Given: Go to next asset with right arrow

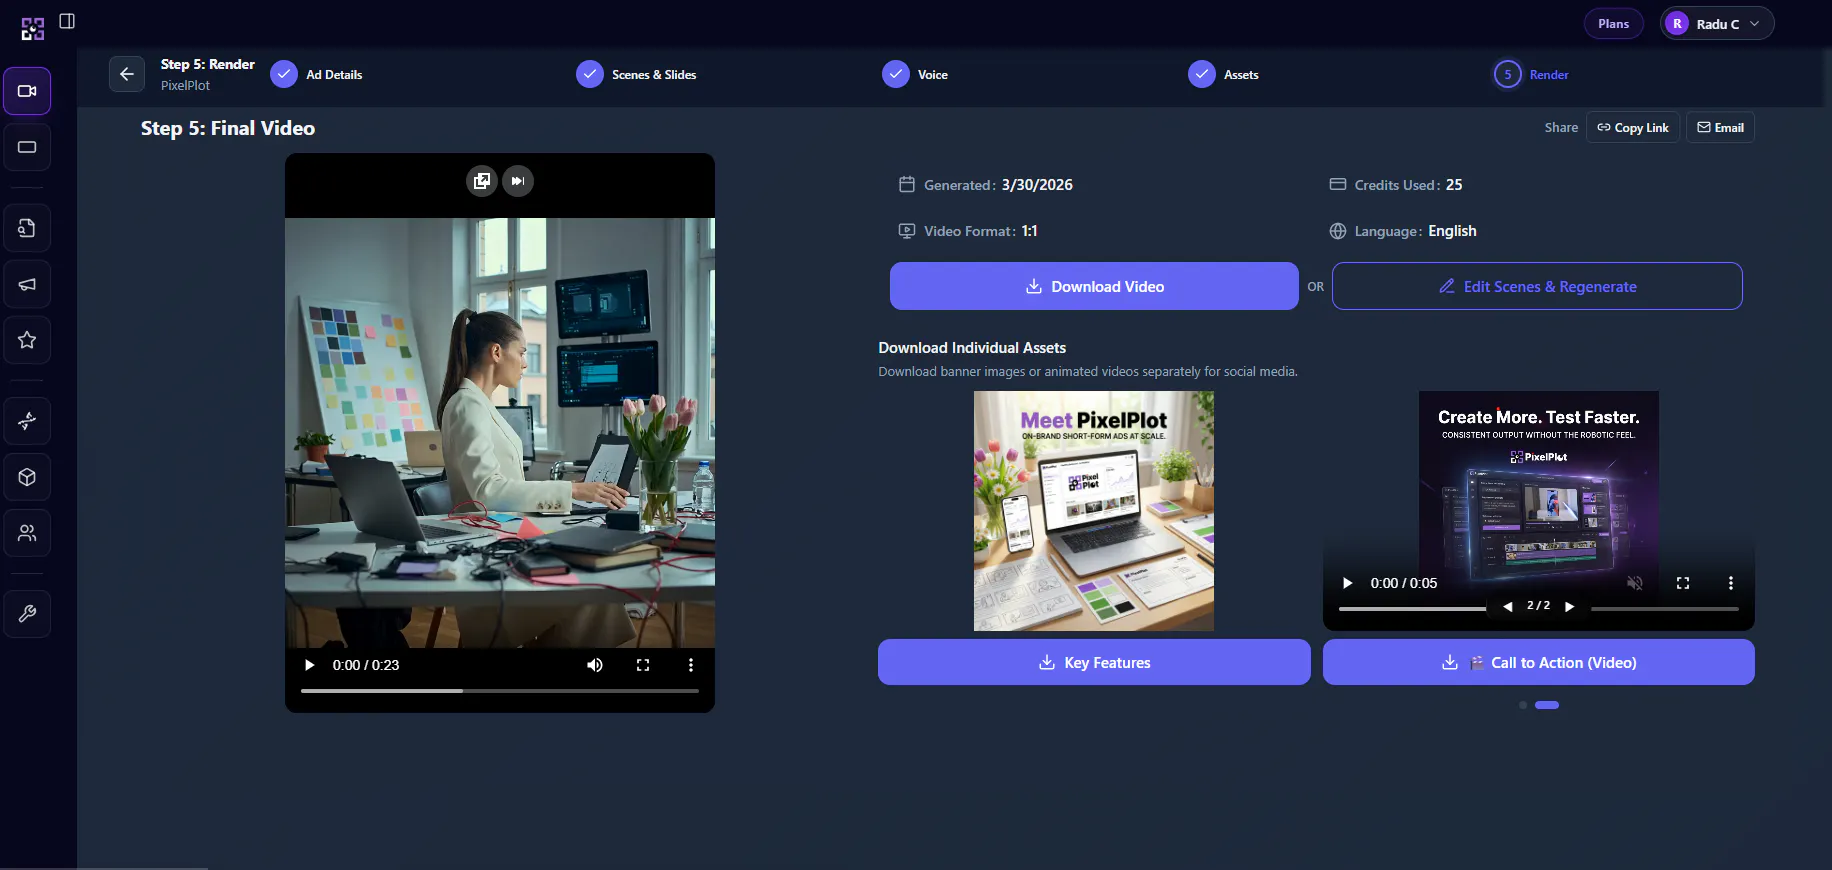Looking at the screenshot, I should pos(1570,606).
